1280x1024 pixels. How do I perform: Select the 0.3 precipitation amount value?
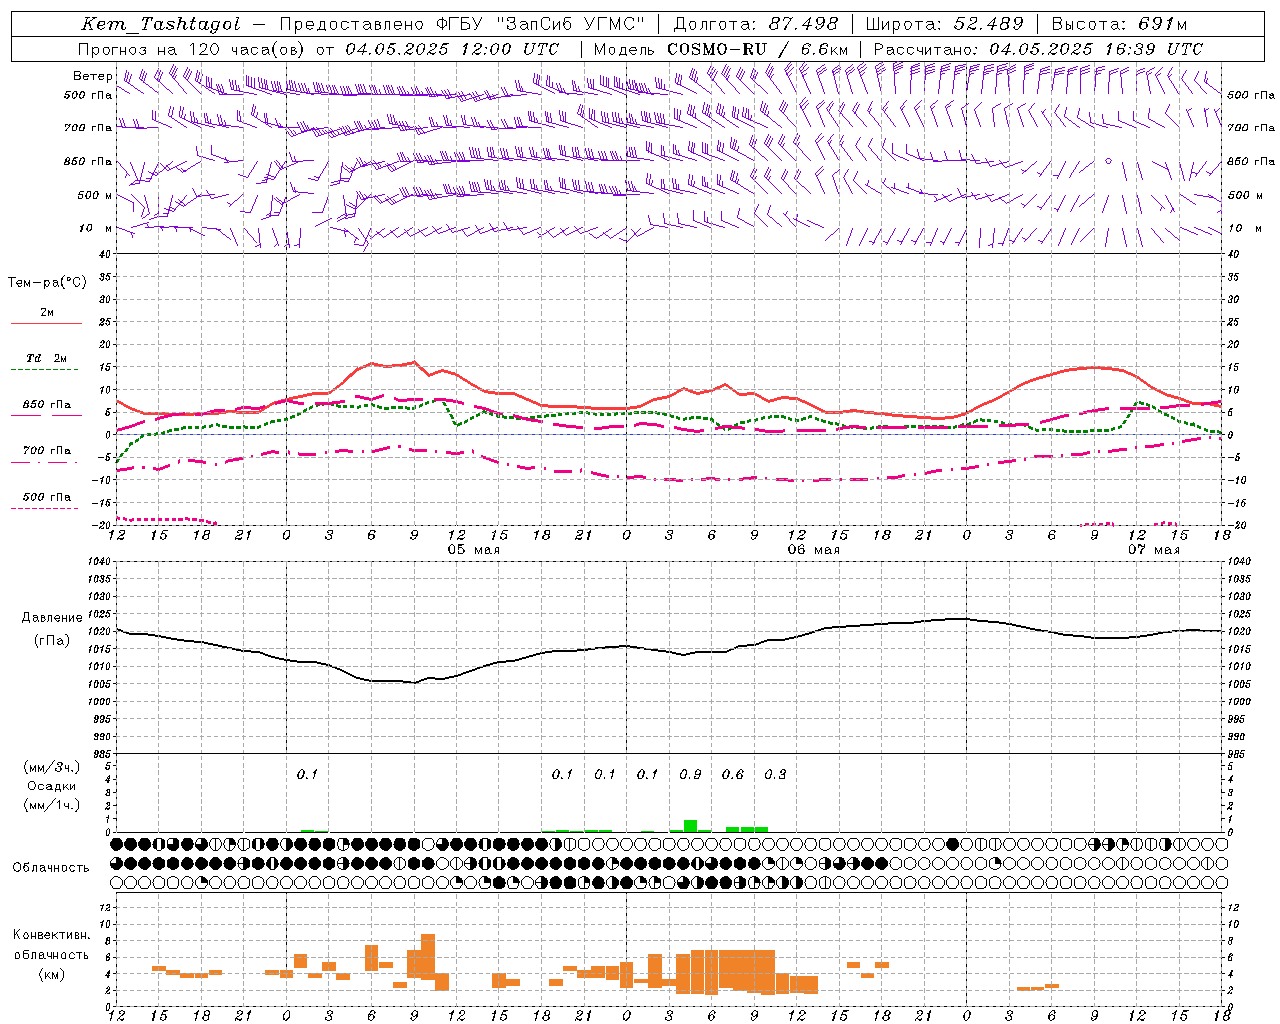(x=775, y=774)
